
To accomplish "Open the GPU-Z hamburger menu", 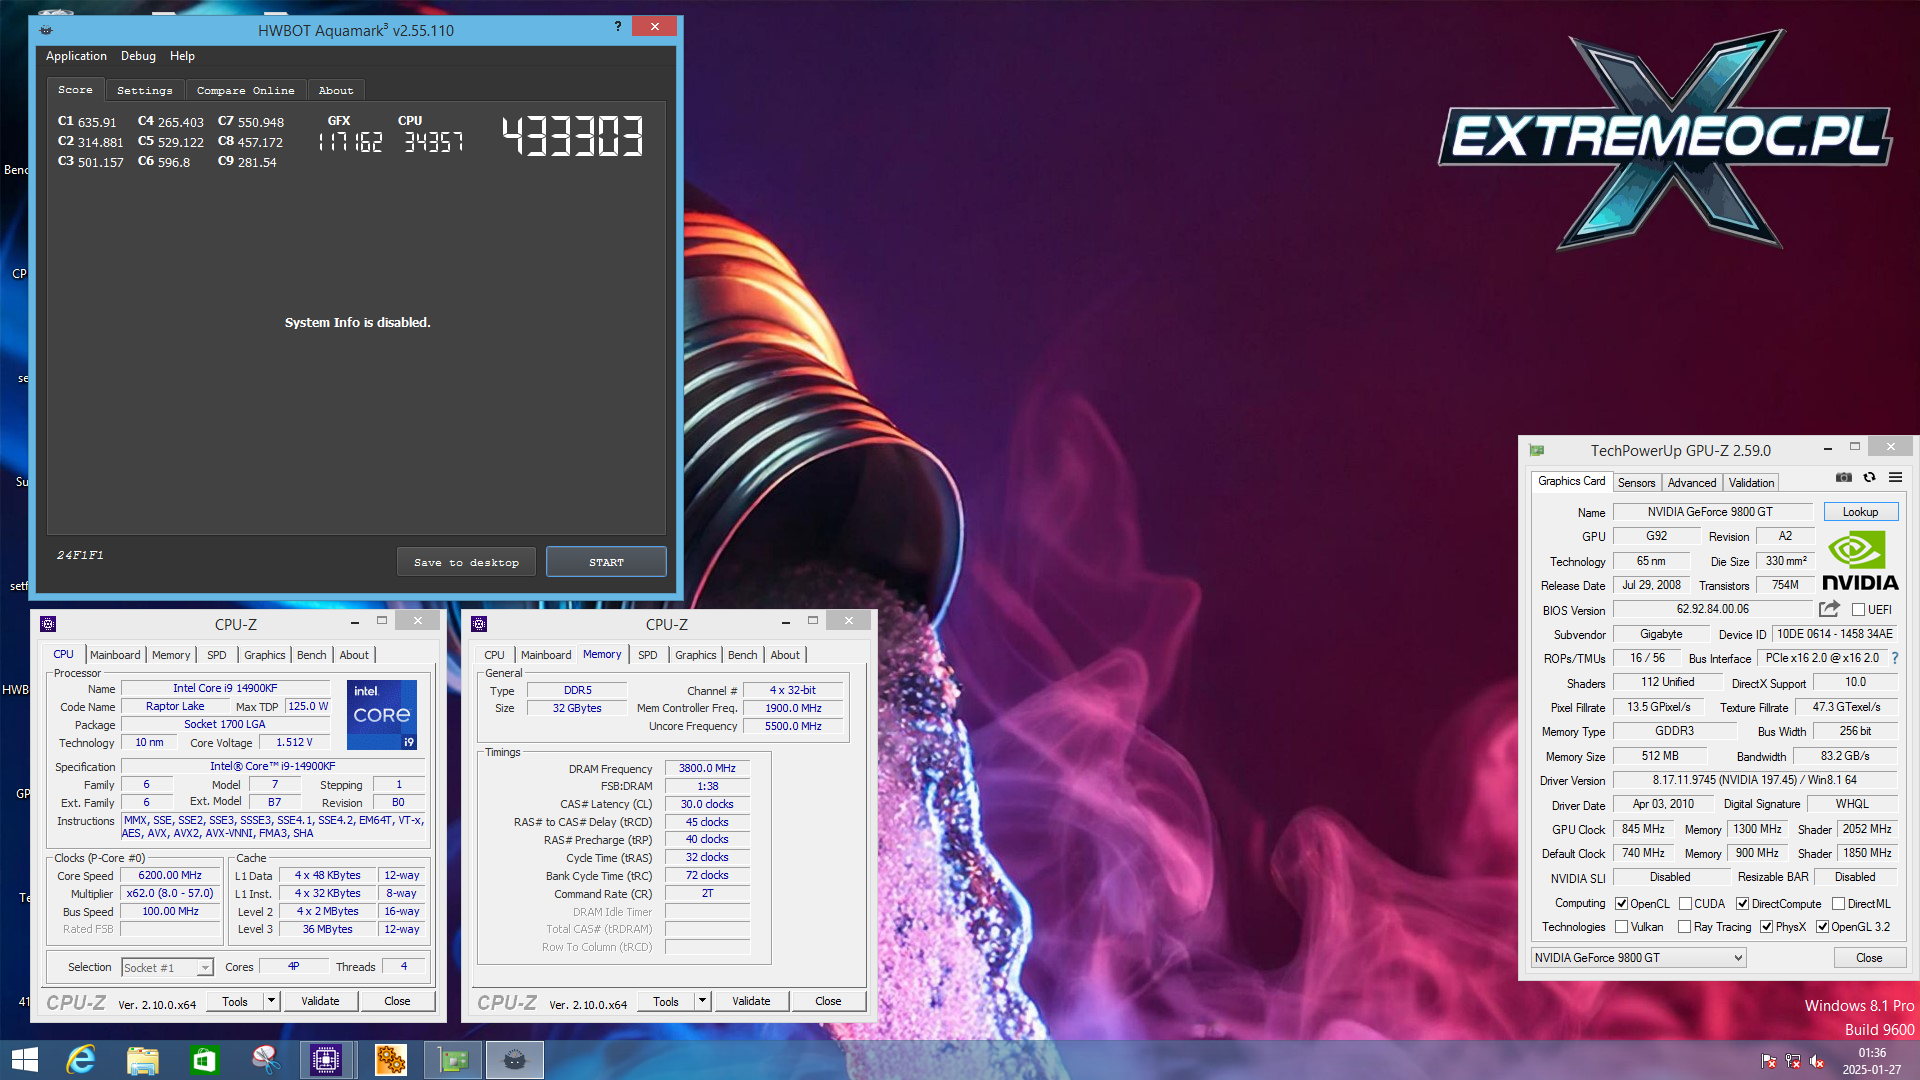I will click(1895, 478).
